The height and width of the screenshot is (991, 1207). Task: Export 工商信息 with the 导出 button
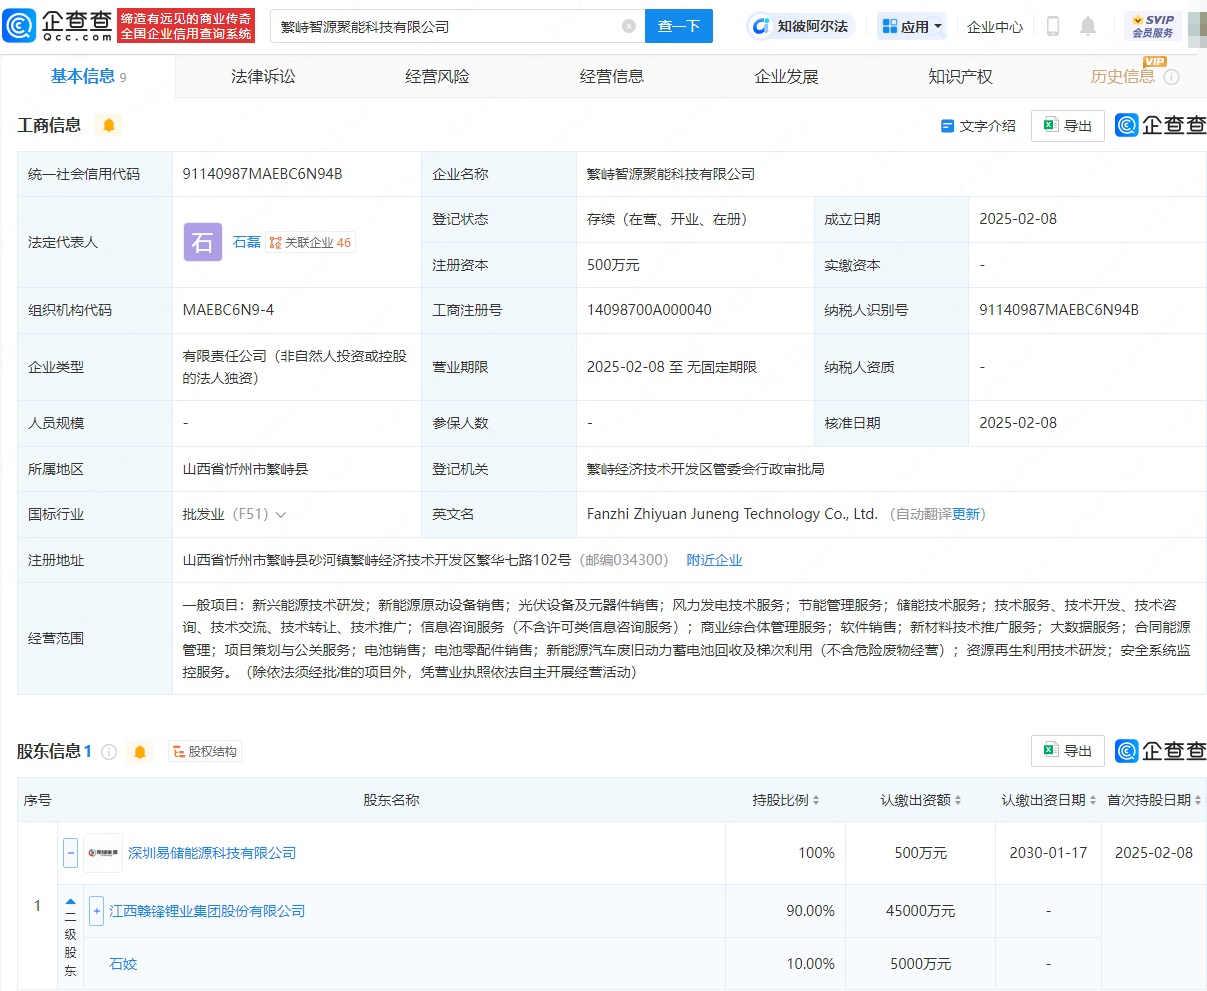pos(1068,126)
